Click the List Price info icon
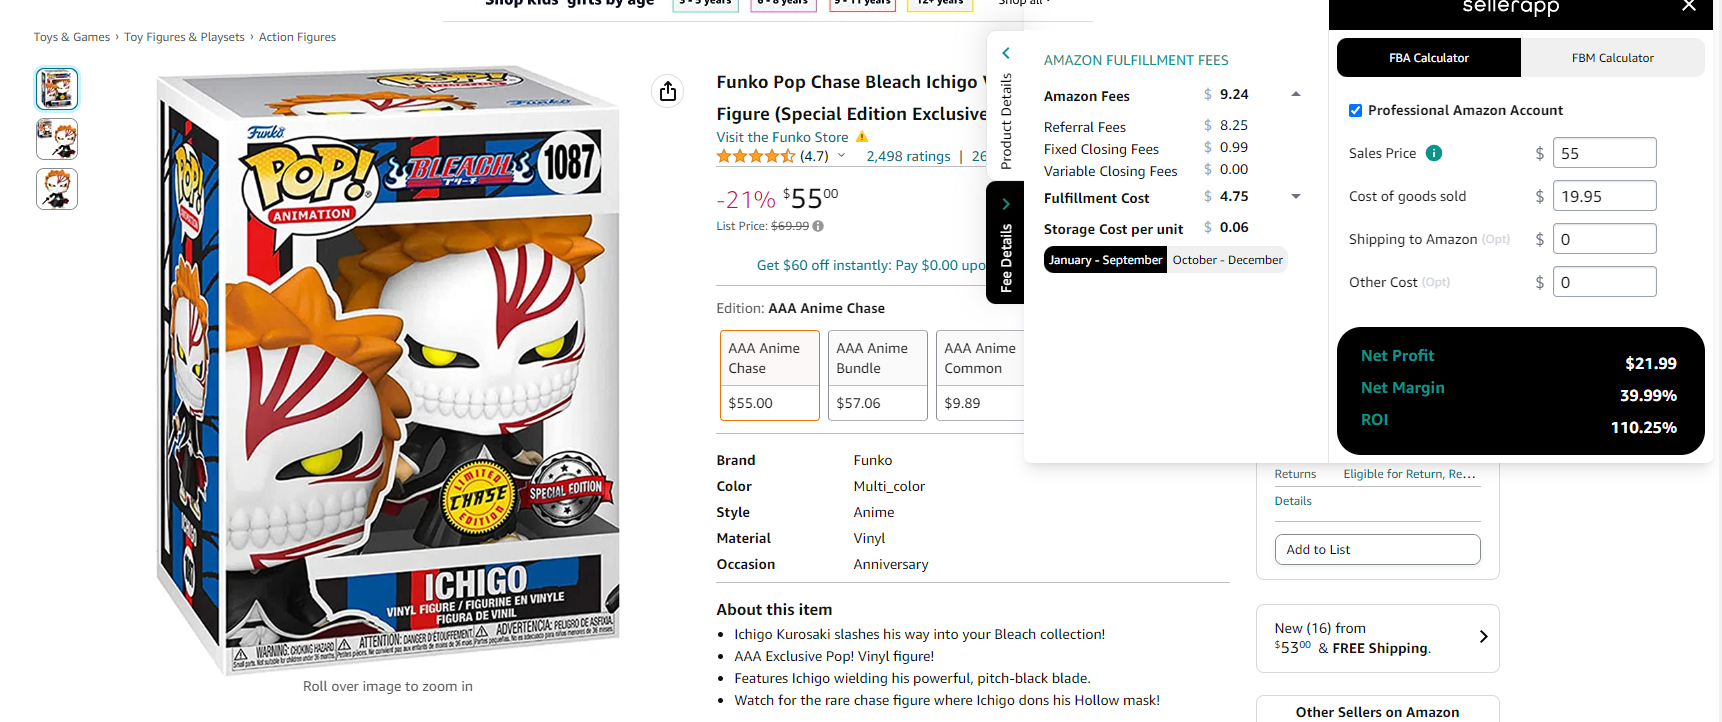Screen dimensions: 1722x722 coord(818,226)
